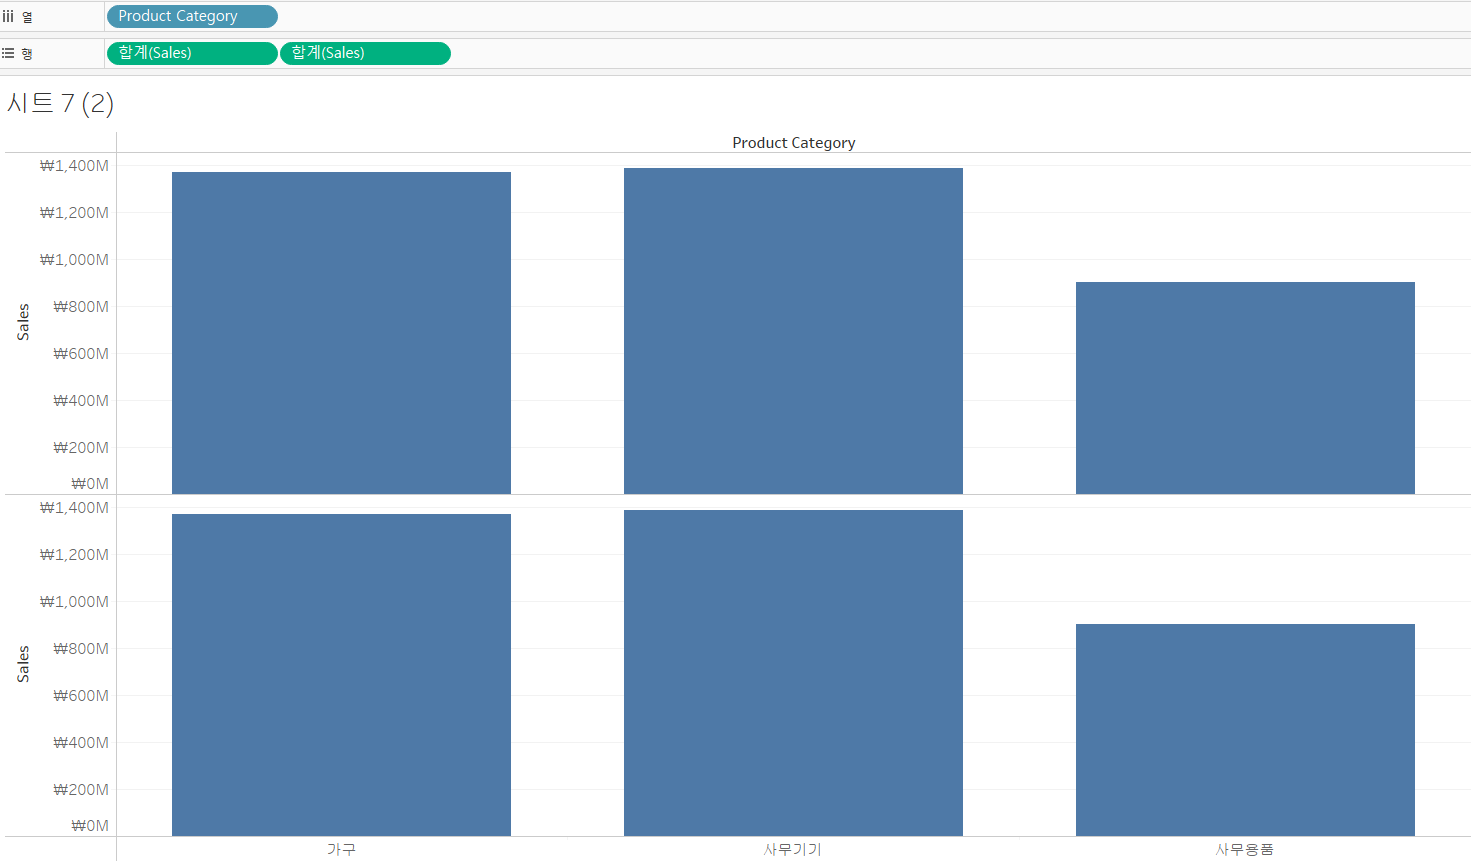
Task: Click the 사무용품 category label on the x-axis
Action: point(1245,849)
